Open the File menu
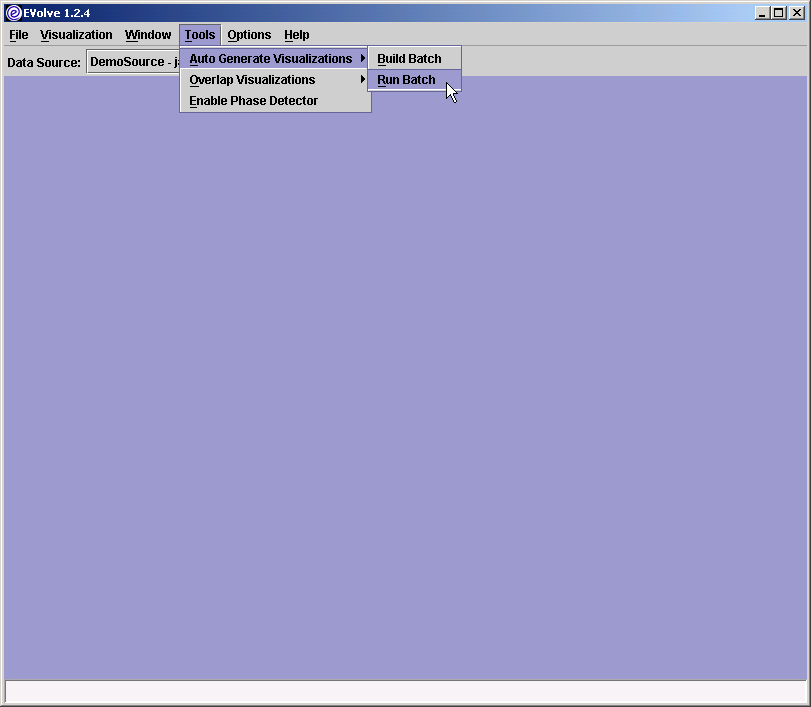 pos(19,35)
